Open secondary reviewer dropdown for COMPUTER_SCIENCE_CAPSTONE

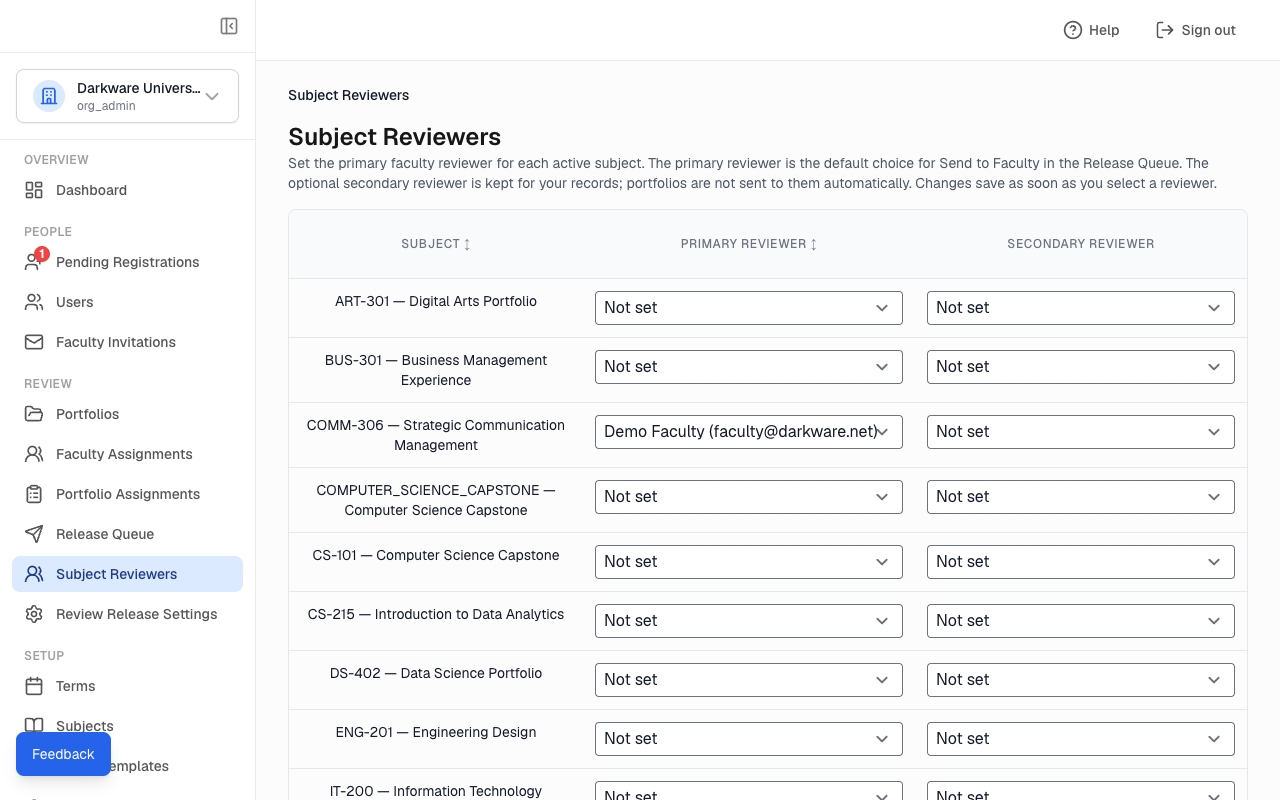(x=1081, y=497)
